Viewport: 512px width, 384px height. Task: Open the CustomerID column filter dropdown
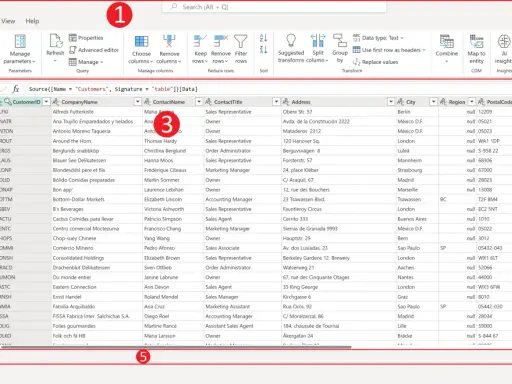click(x=46, y=102)
